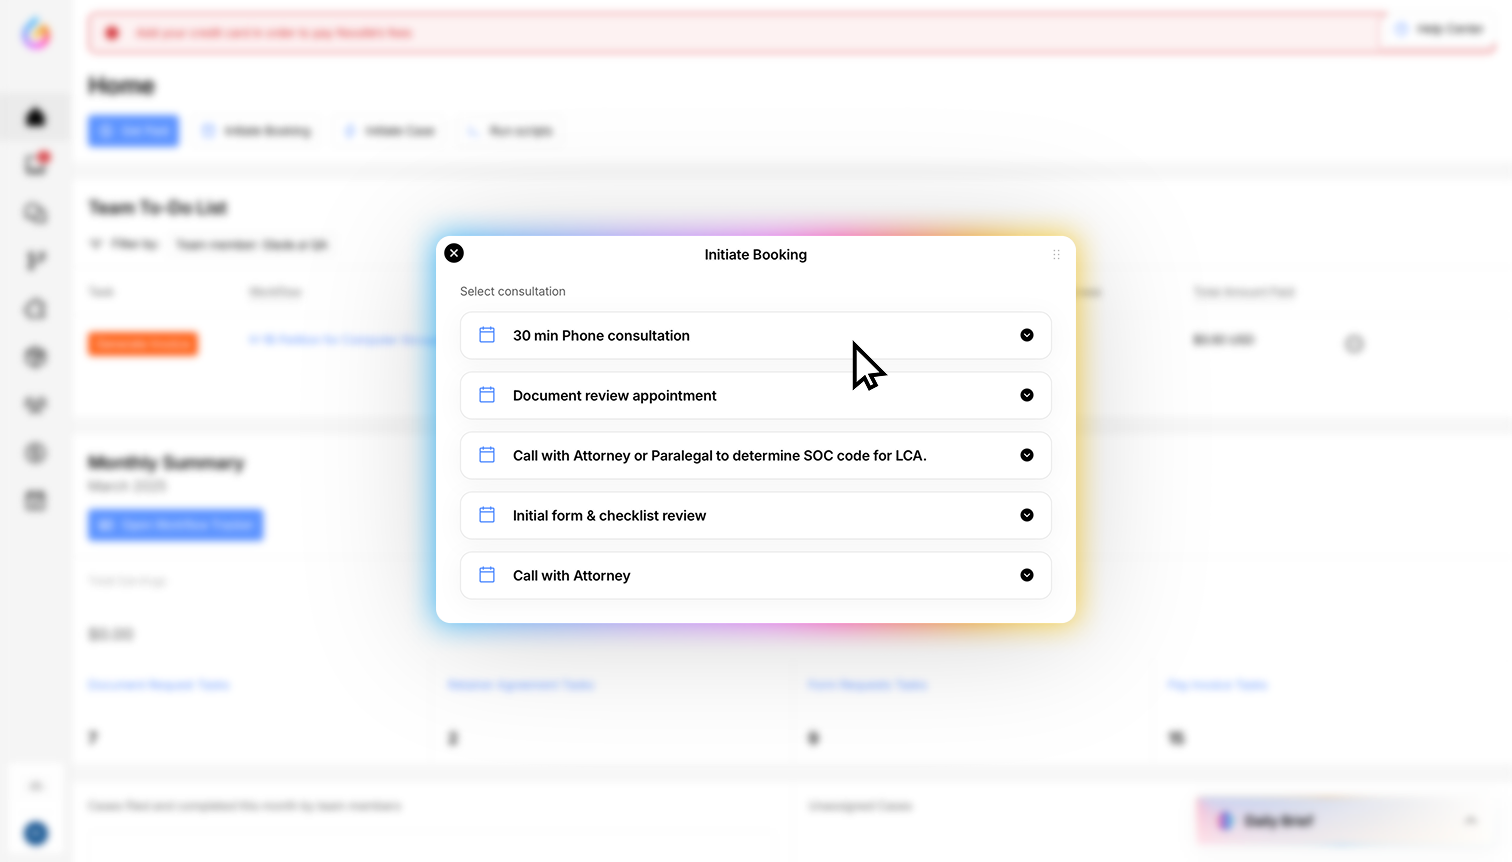Click calendar icon beside Initial form & checklist review
Image resolution: width=1512 pixels, height=862 pixels.
click(487, 515)
